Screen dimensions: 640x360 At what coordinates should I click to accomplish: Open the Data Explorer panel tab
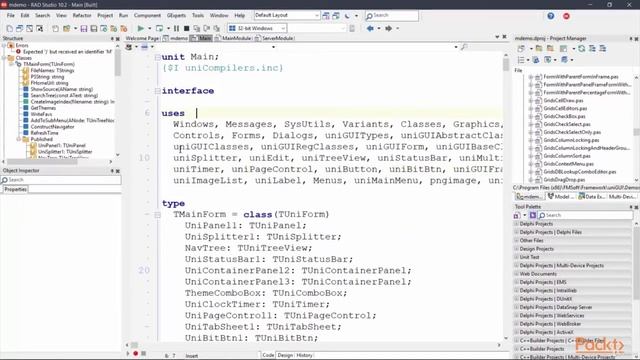tap(591, 197)
